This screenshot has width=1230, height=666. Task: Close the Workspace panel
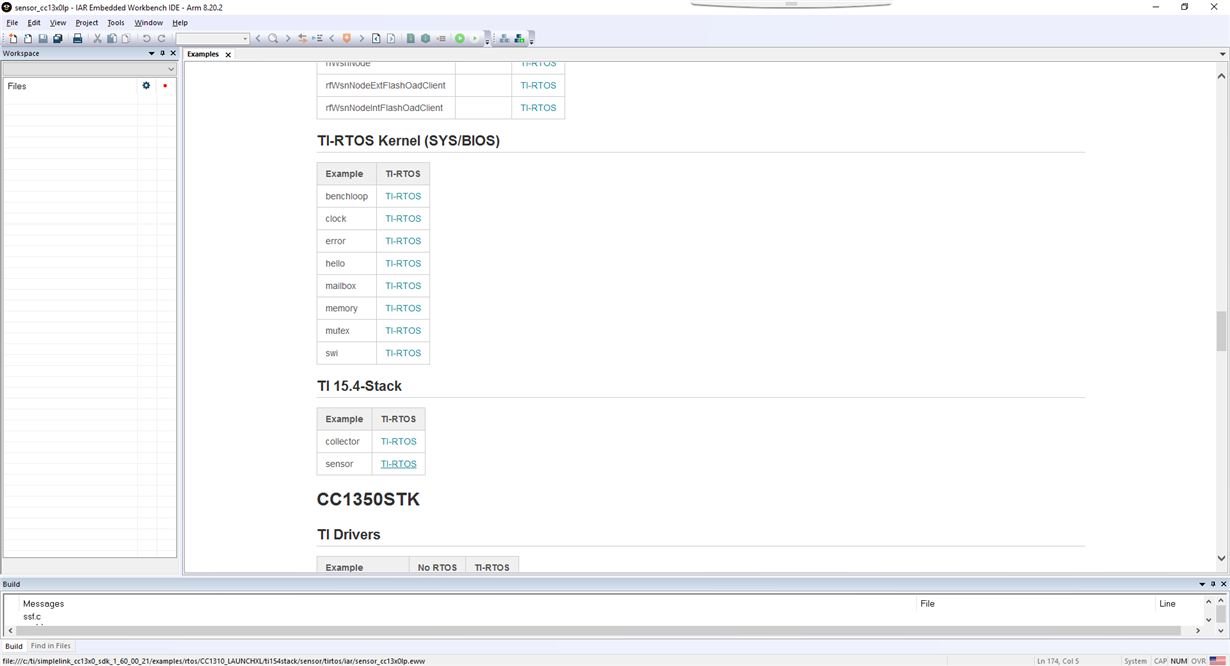pyautogui.click(x=173, y=54)
